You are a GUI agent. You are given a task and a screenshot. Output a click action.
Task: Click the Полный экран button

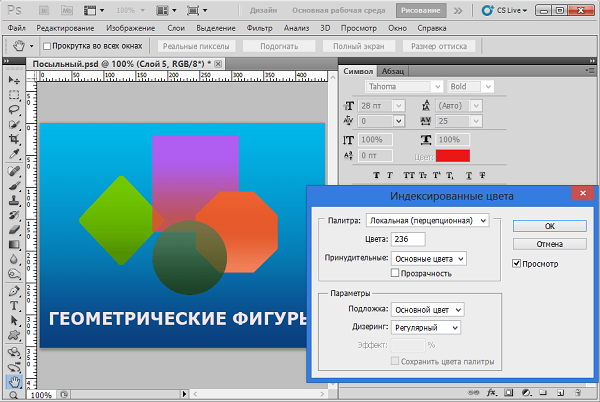tap(359, 46)
